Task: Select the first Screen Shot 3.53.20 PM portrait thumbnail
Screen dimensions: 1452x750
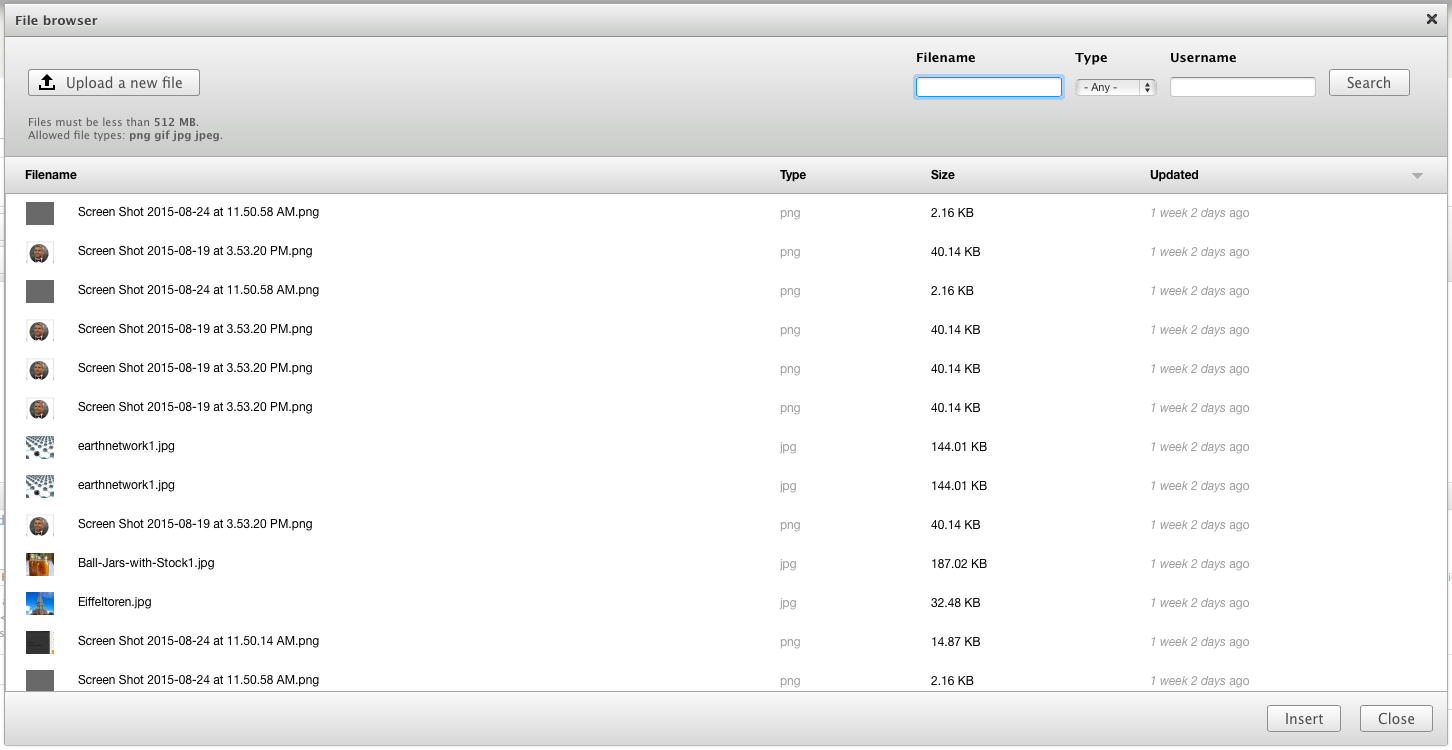Action: point(40,252)
